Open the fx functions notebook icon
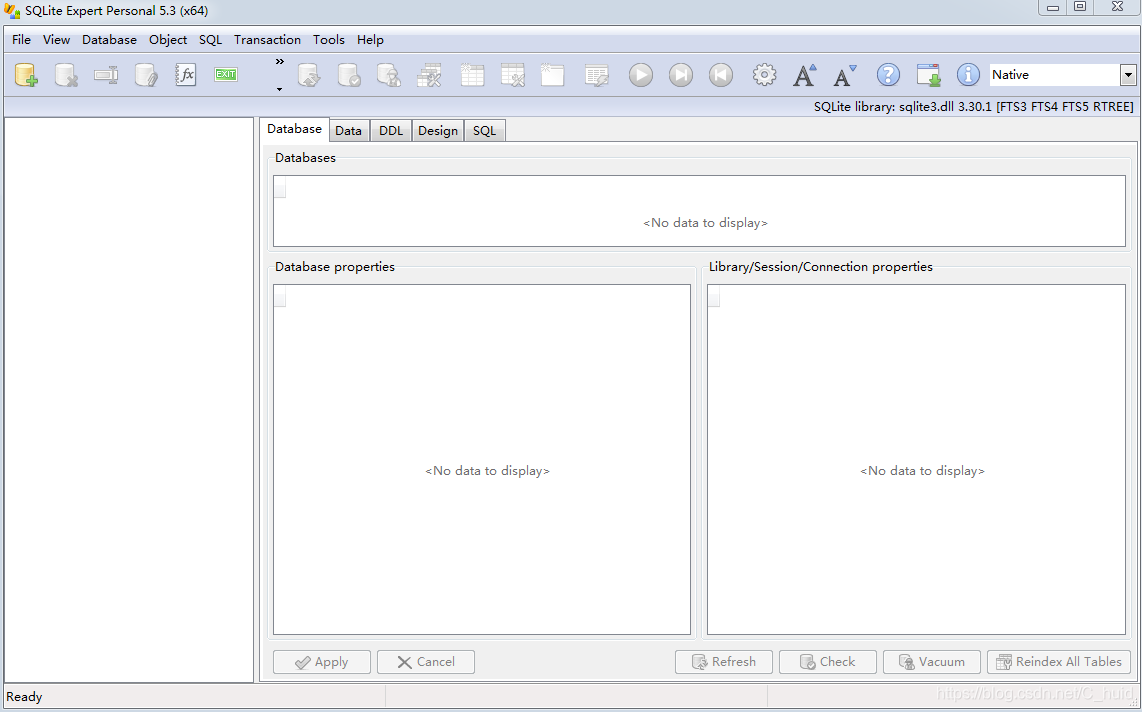 (x=186, y=75)
